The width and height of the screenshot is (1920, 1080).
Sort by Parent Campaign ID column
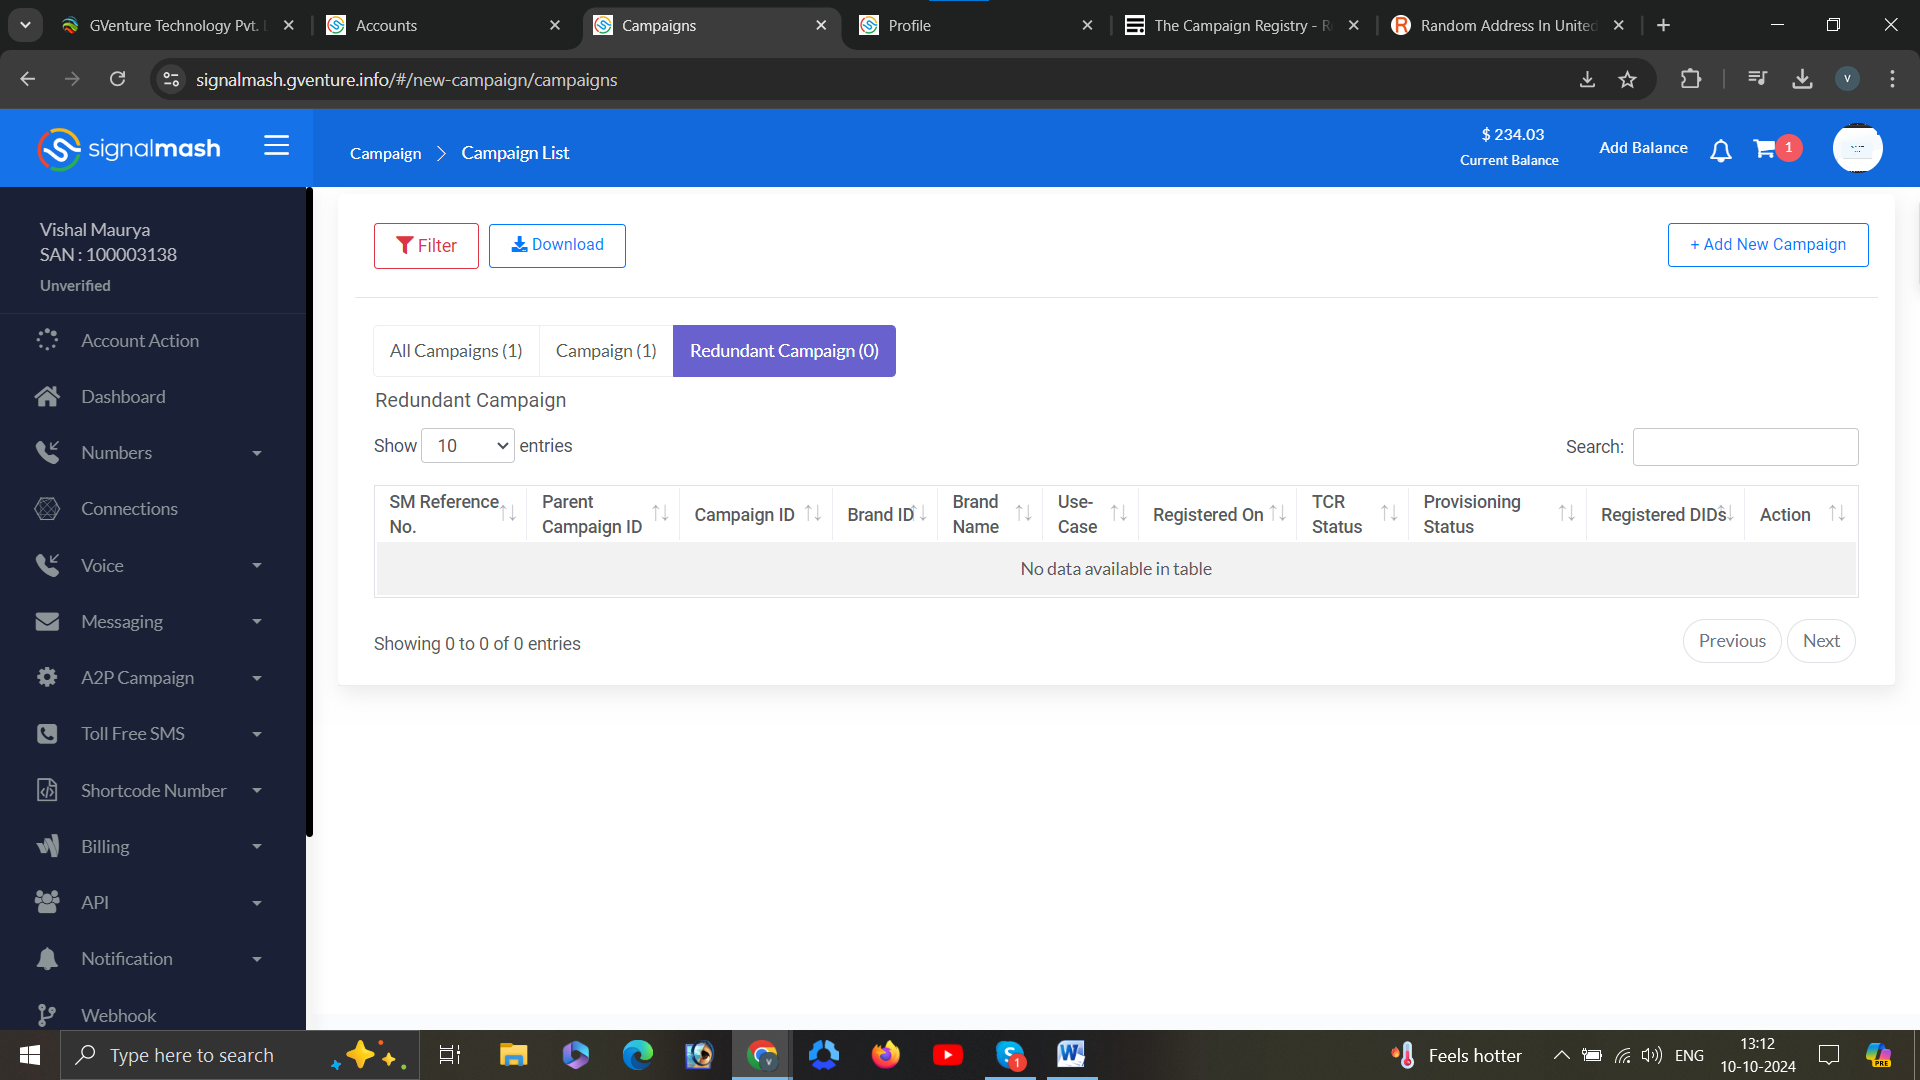603,514
